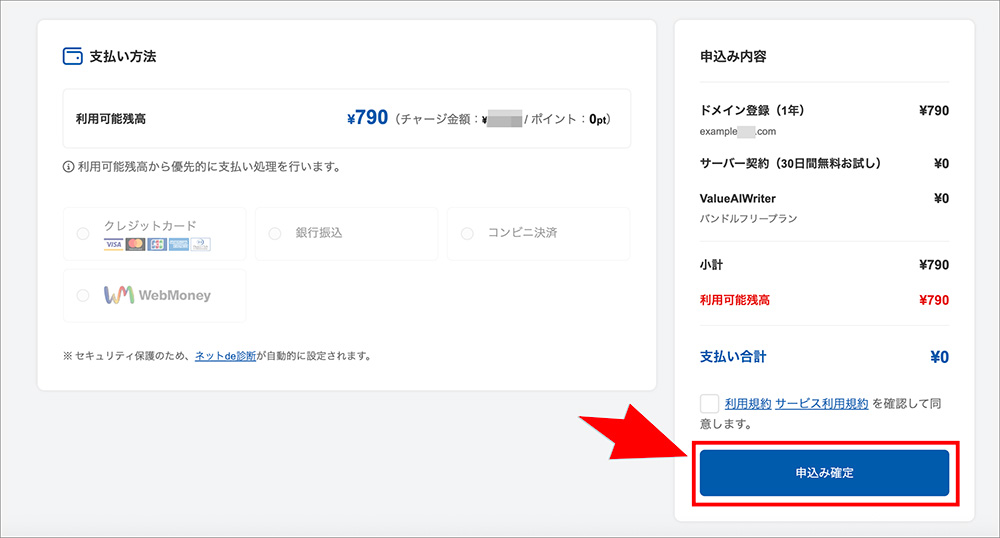
Task: Select the クレジットカード radio button
Action: click(x=83, y=233)
